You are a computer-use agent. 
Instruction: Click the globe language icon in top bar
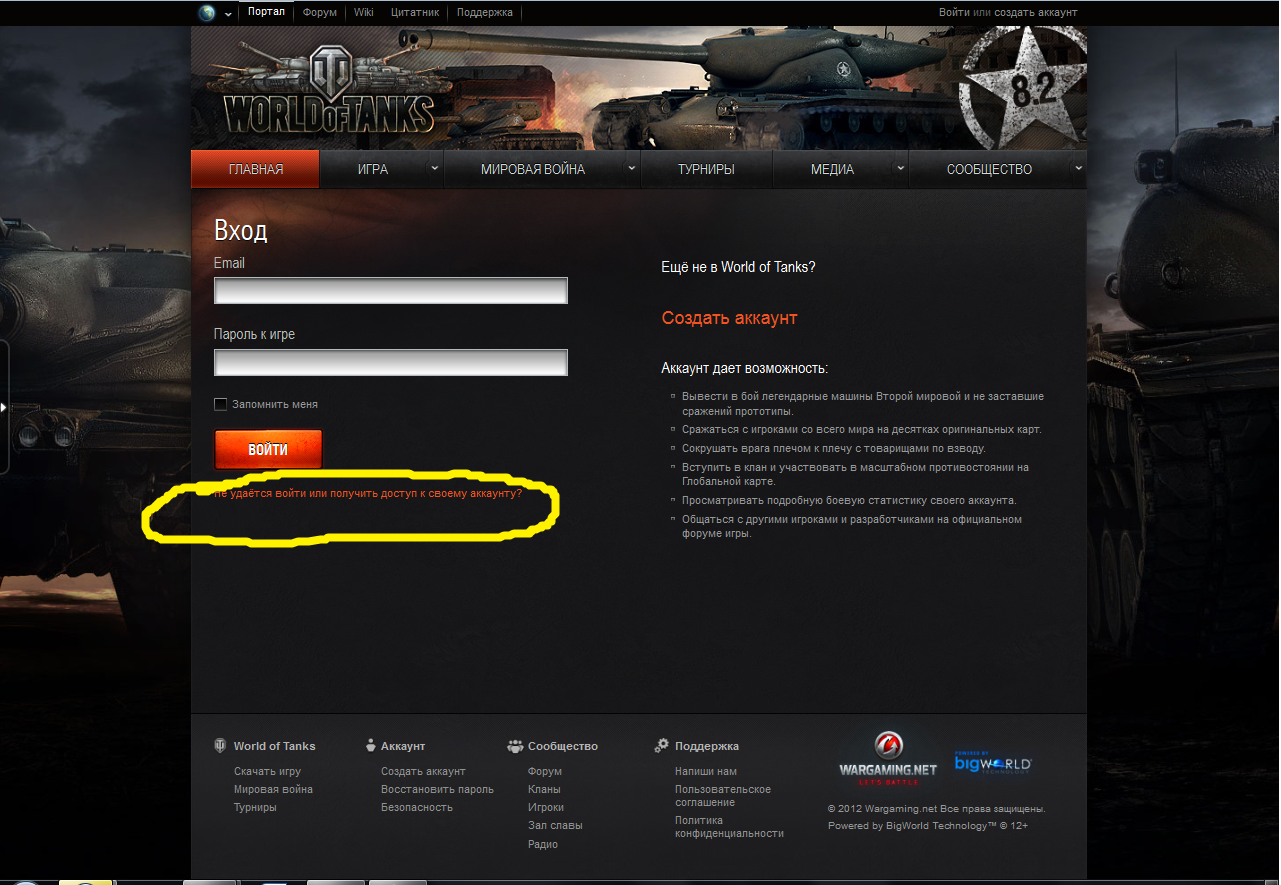click(207, 12)
